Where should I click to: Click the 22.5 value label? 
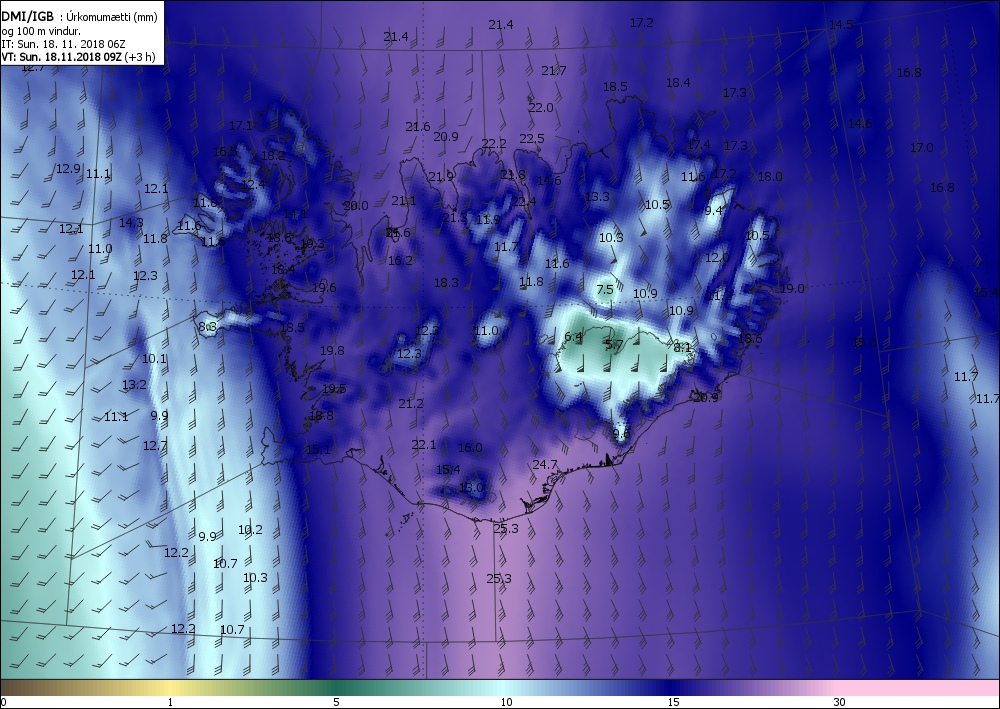coord(532,138)
